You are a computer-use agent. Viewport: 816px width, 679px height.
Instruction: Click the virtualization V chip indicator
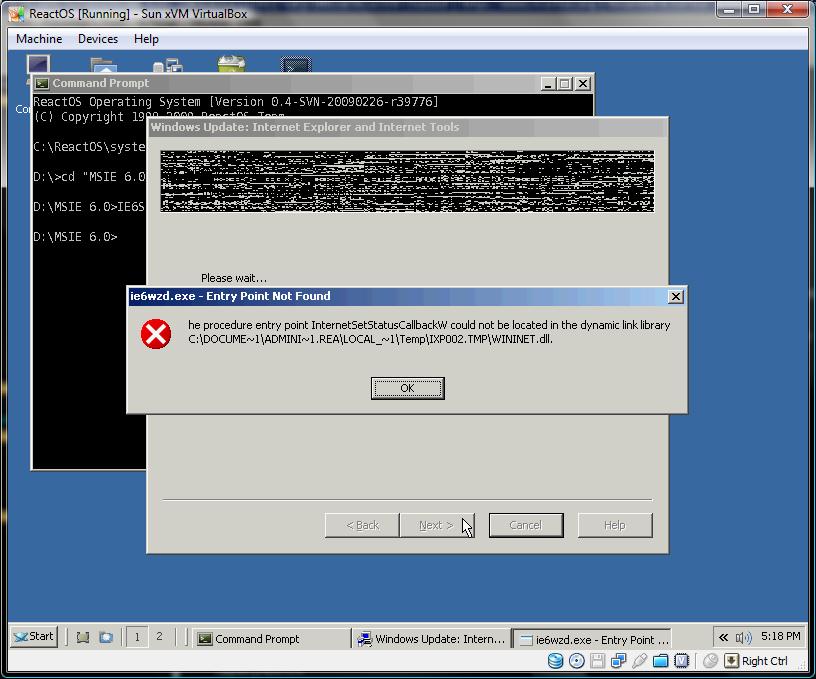pyautogui.click(x=681, y=661)
